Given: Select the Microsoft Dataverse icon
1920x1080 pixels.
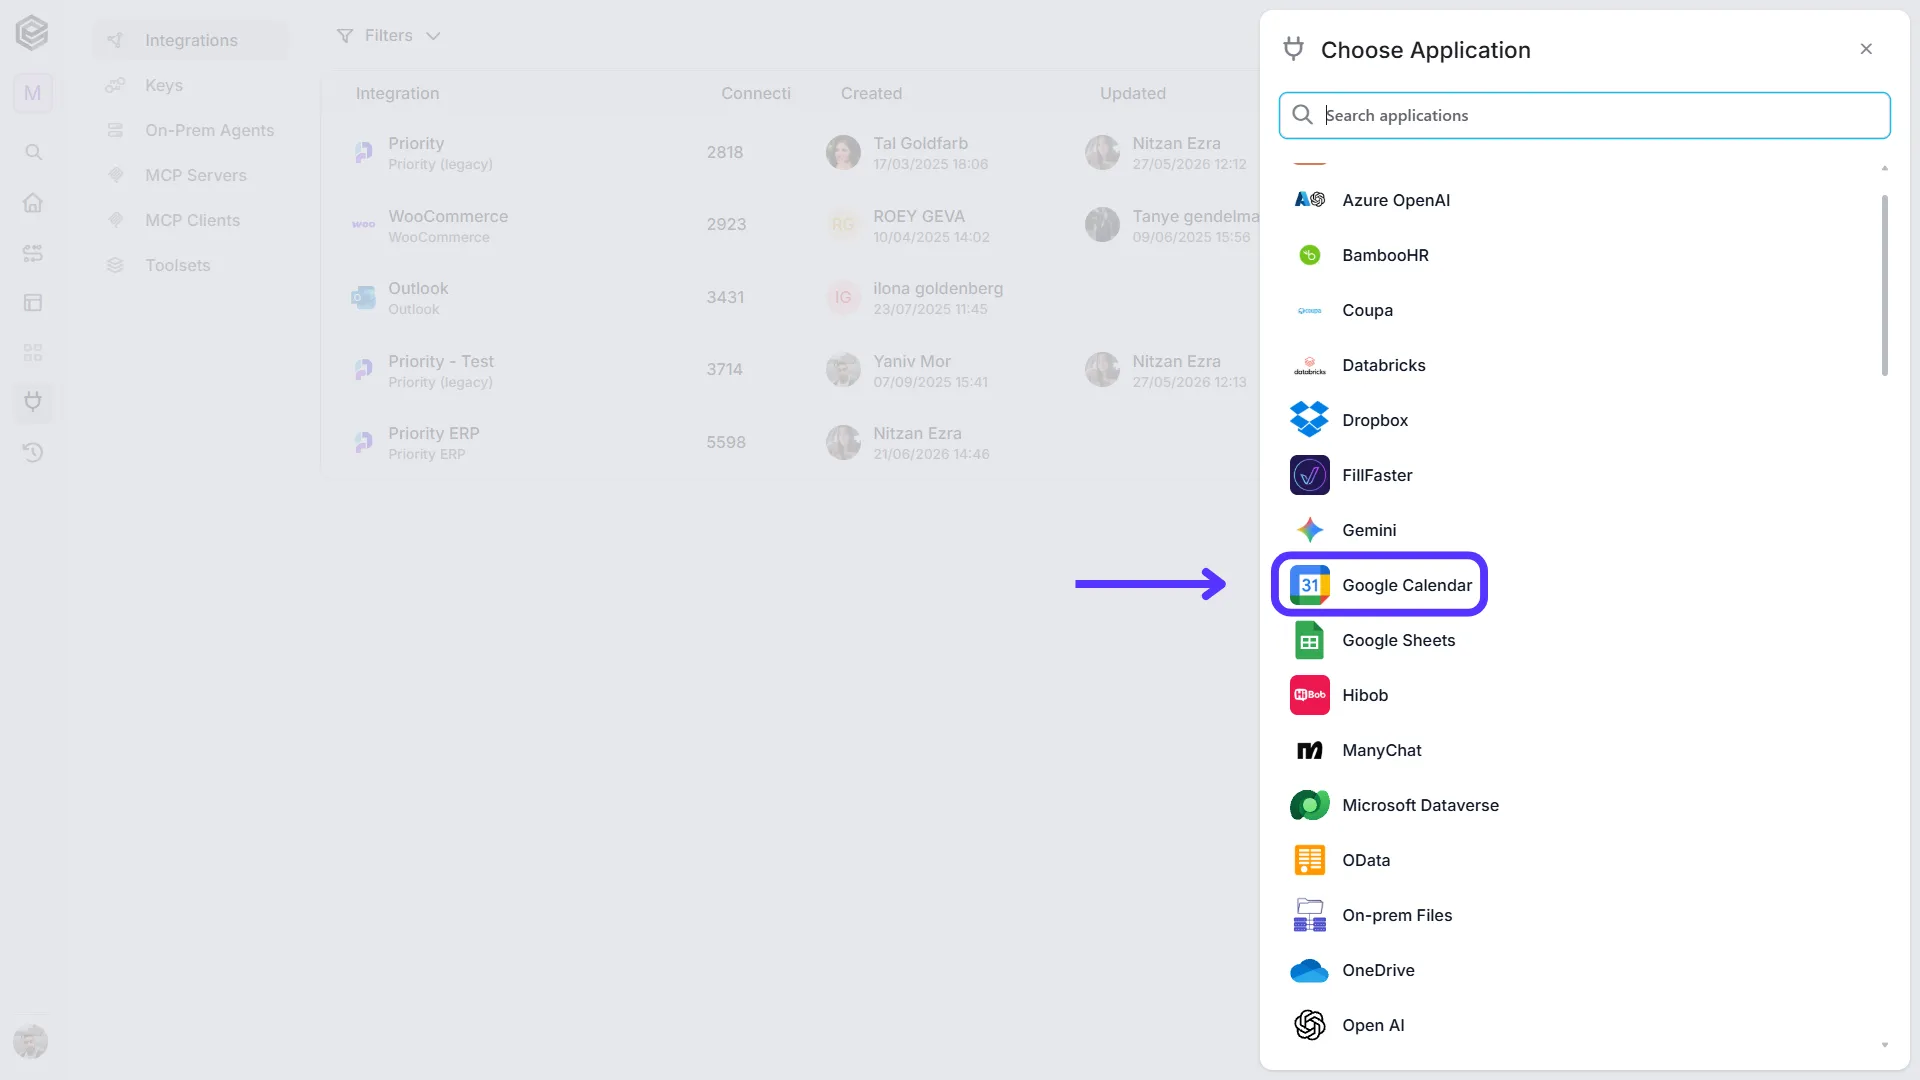Looking at the screenshot, I should coord(1309,805).
